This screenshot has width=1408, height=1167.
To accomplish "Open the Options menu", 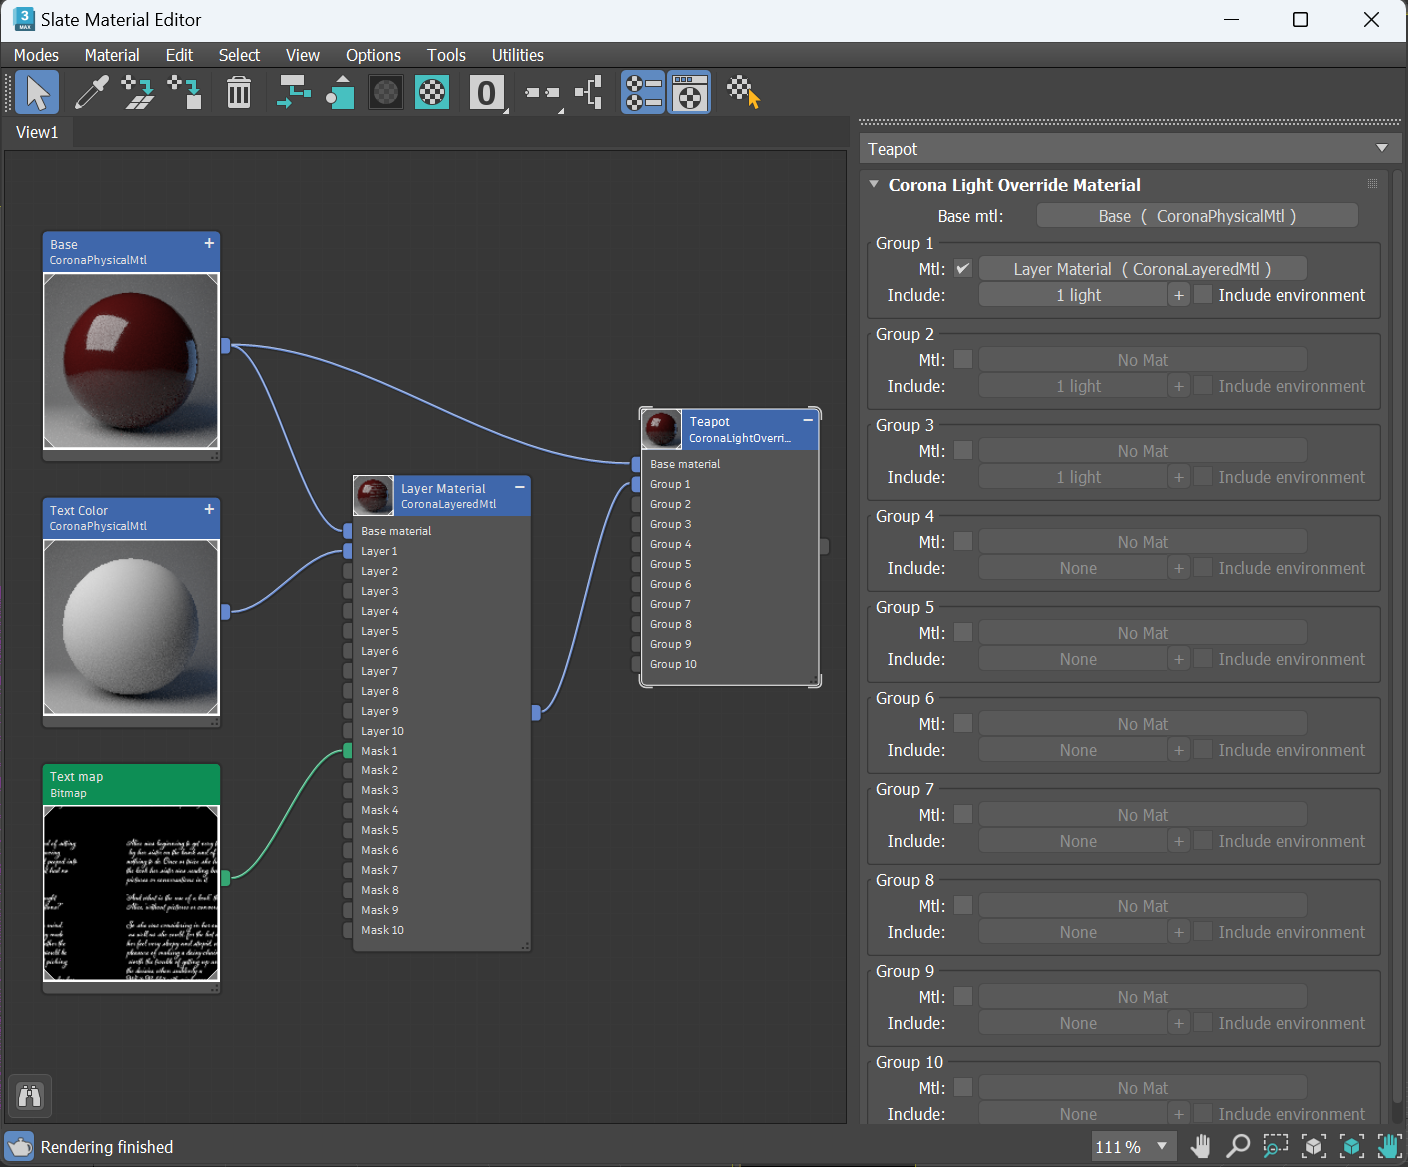I will coord(373,55).
